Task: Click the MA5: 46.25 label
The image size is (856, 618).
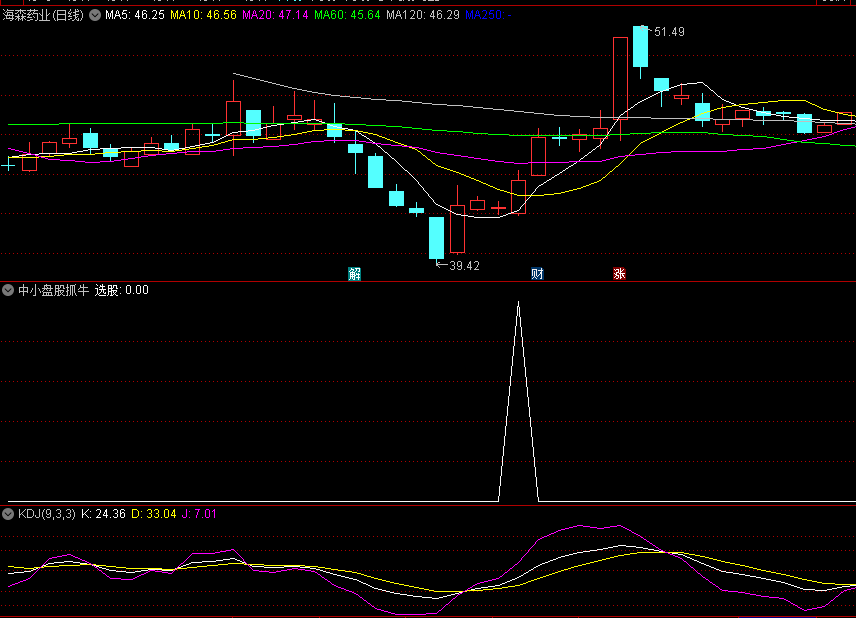Action: (135, 15)
